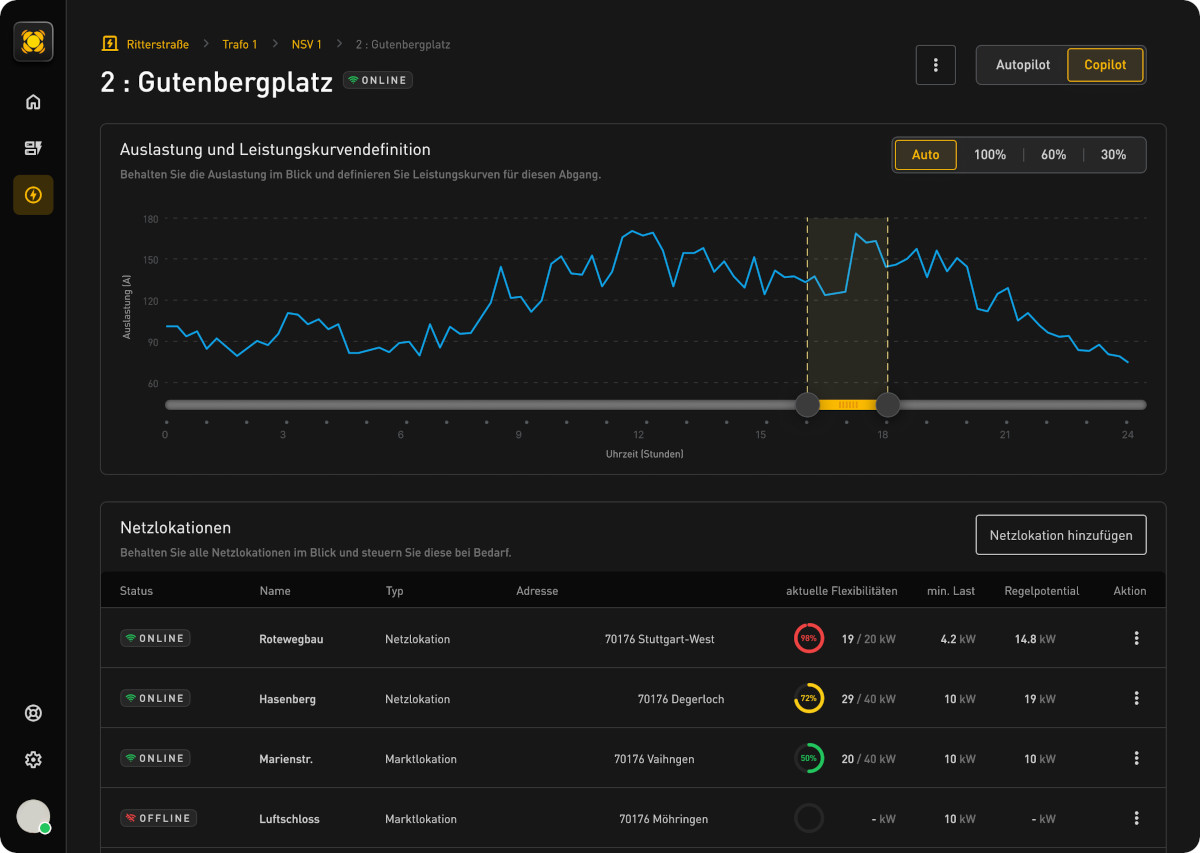Click the app logo at top of sidebar
This screenshot has width=1200, height=853.
tap(33, 42)
